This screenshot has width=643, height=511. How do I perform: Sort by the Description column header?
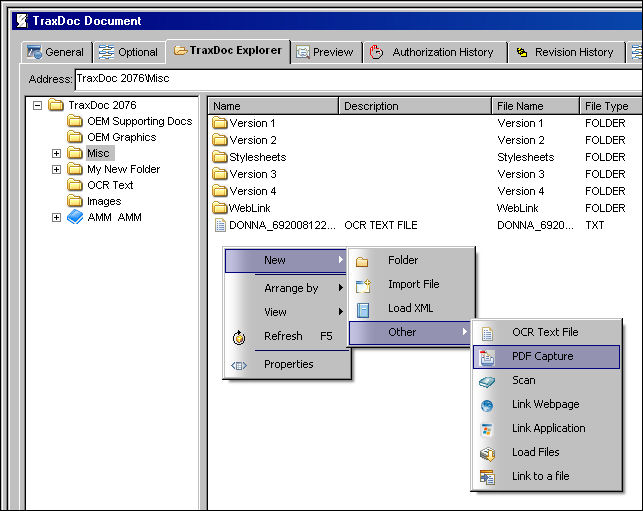pyautogui.click(x=415, y=106)
